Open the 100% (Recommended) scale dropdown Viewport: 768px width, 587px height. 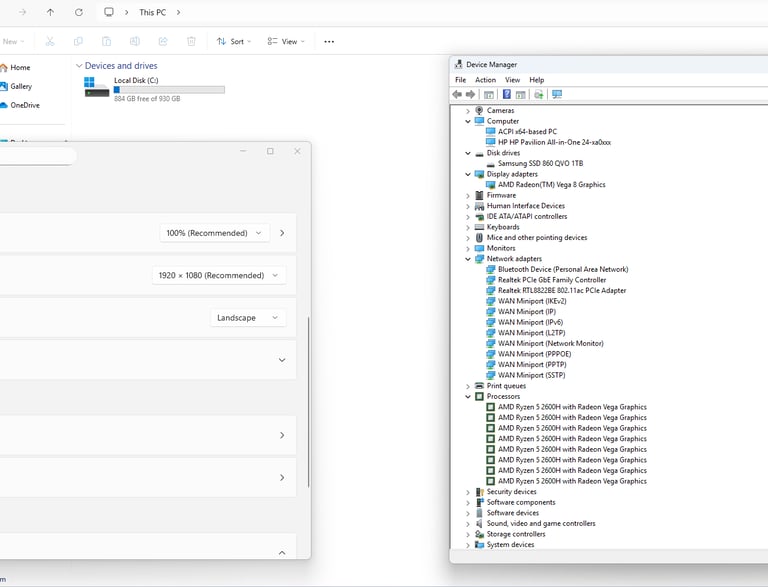point(215,233)
